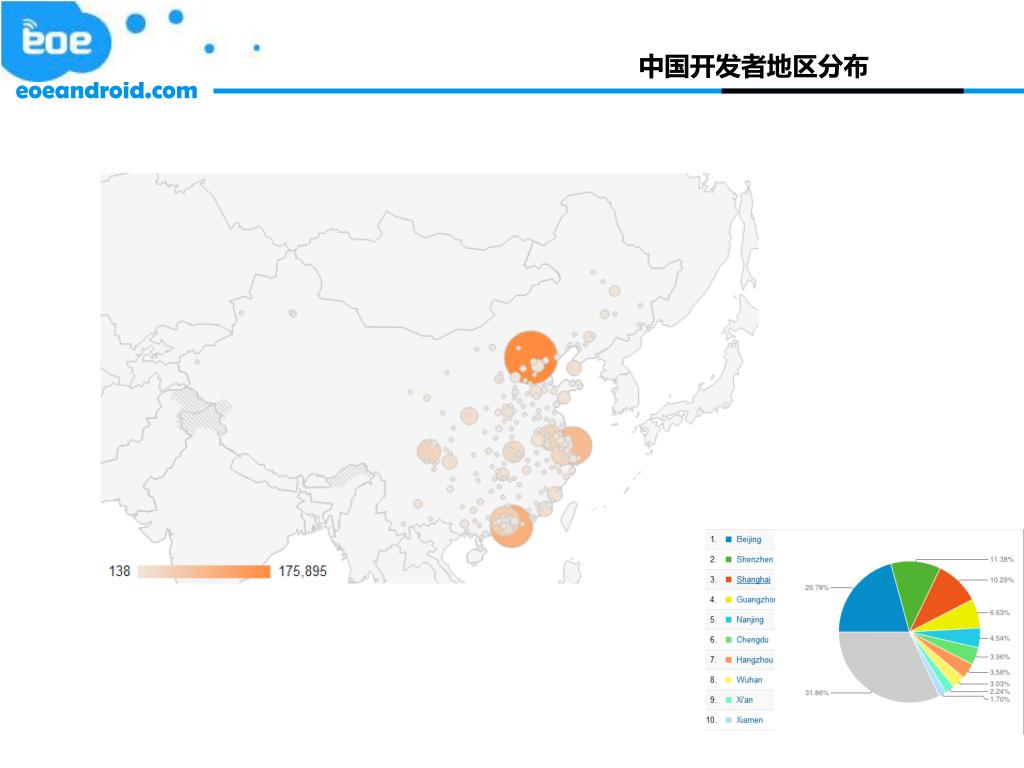Select the 11.38% pie label
This screenshot has height=768, width=1024.
click(1002, 560)
